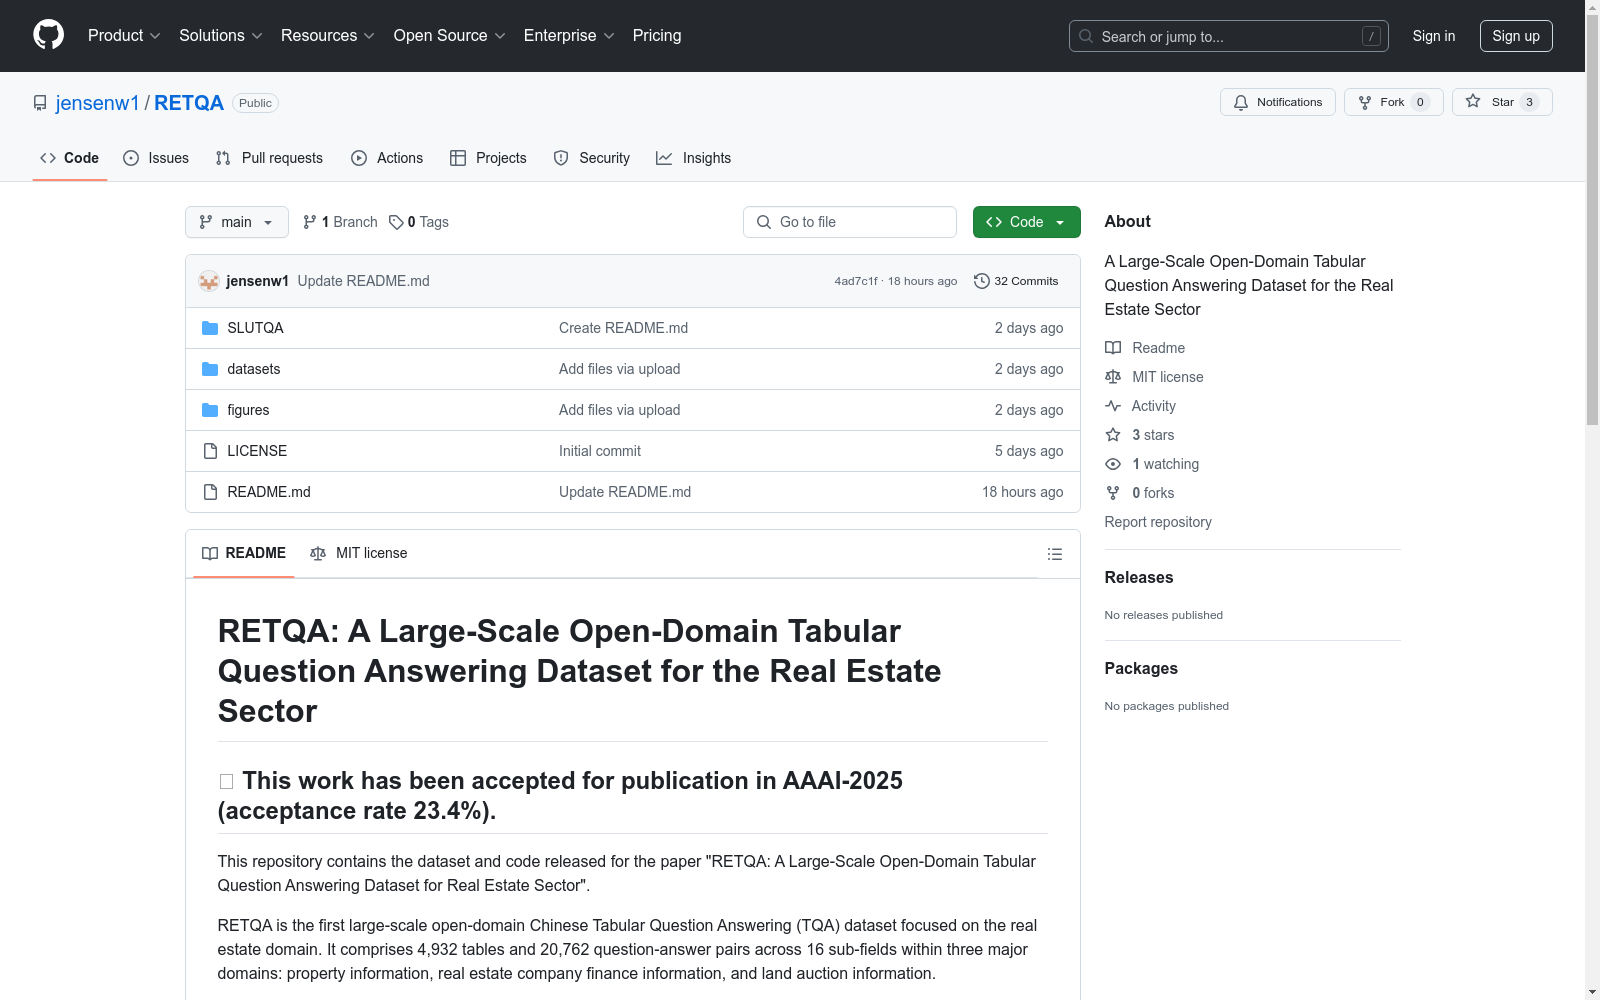Click the Public visibility badge
Screen dimensions: 1600x1000
click(255, 103)
